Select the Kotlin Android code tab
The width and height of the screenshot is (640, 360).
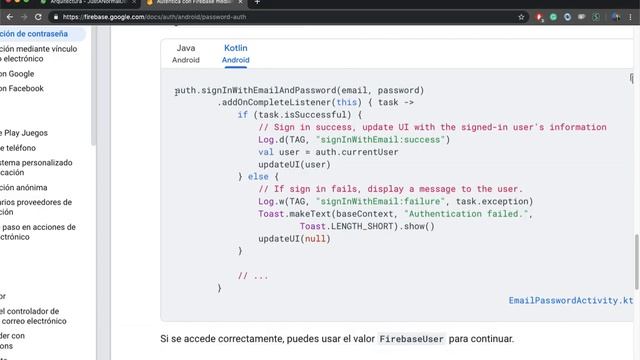point(236,53)
